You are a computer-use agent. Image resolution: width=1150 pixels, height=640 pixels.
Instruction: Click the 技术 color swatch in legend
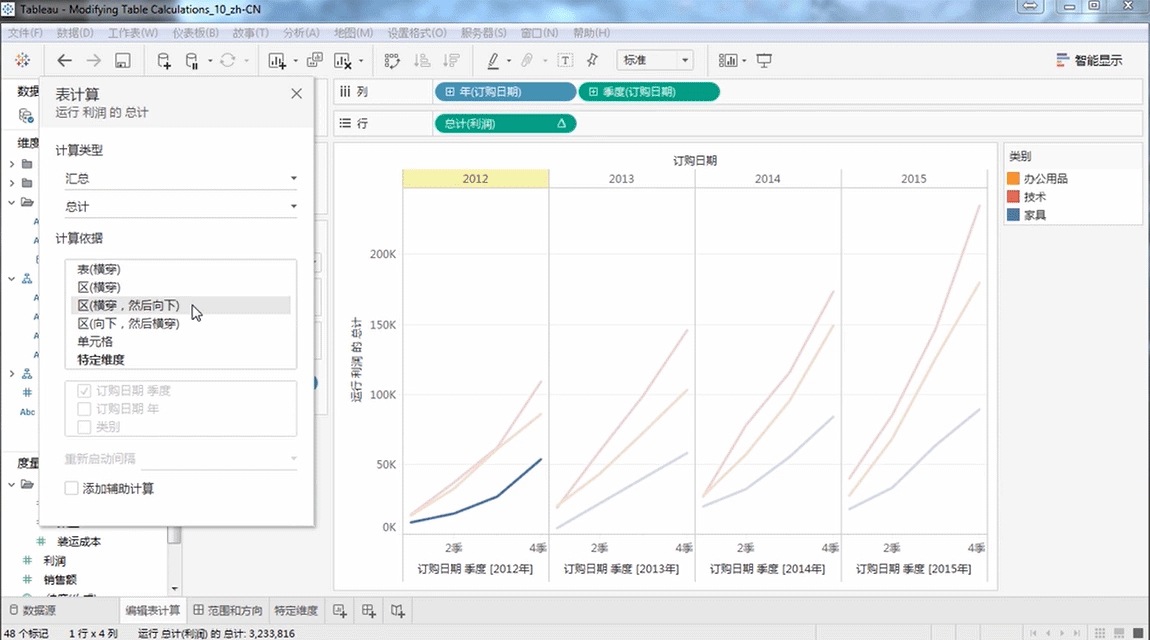1013,197
